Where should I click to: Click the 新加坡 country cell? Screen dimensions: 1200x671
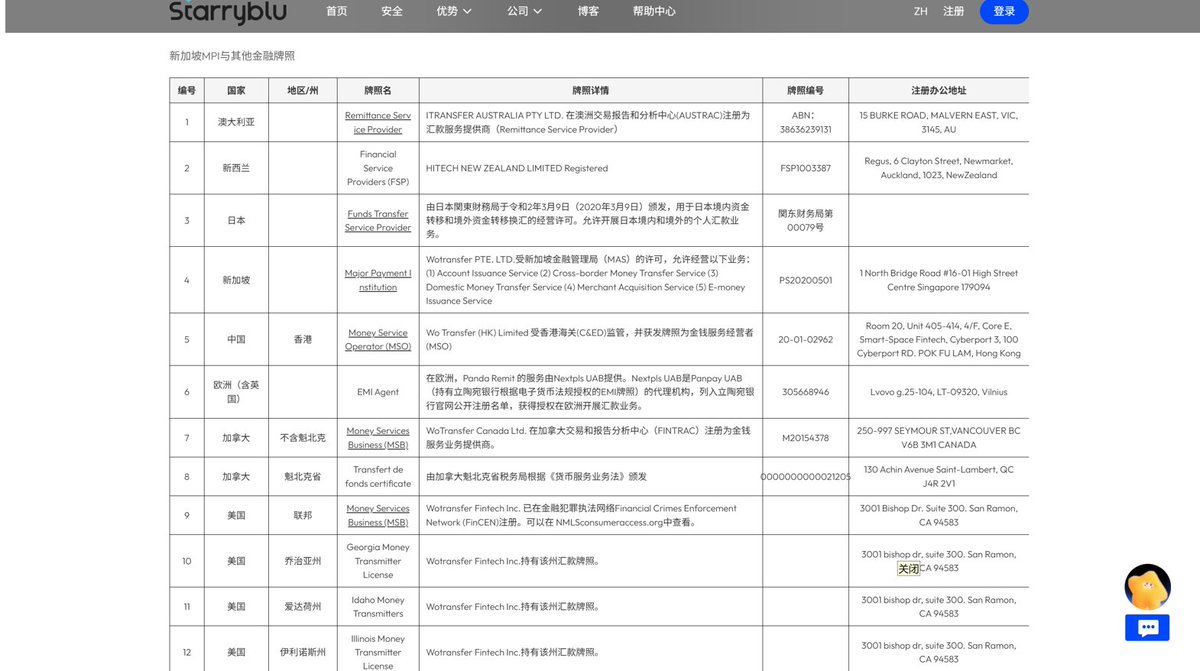236,280
